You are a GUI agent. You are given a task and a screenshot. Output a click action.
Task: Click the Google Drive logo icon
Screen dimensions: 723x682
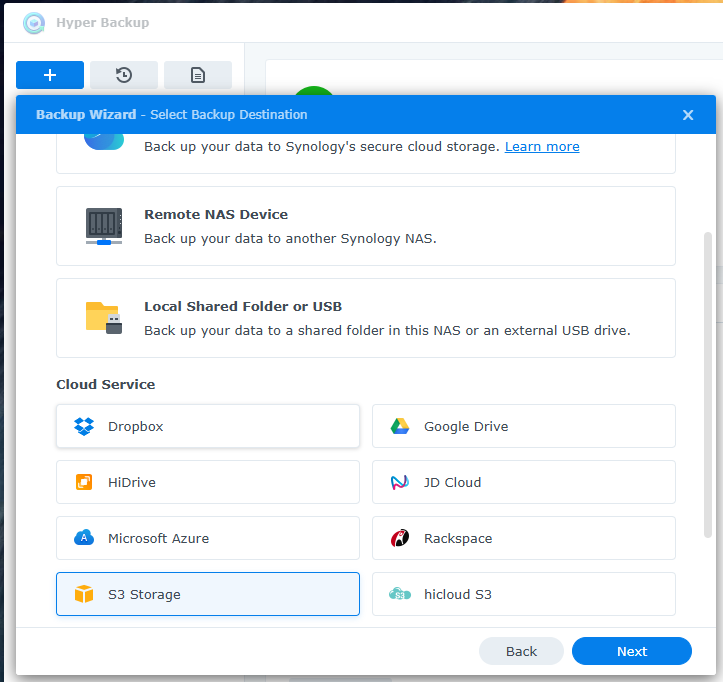(x=400, y=426)
